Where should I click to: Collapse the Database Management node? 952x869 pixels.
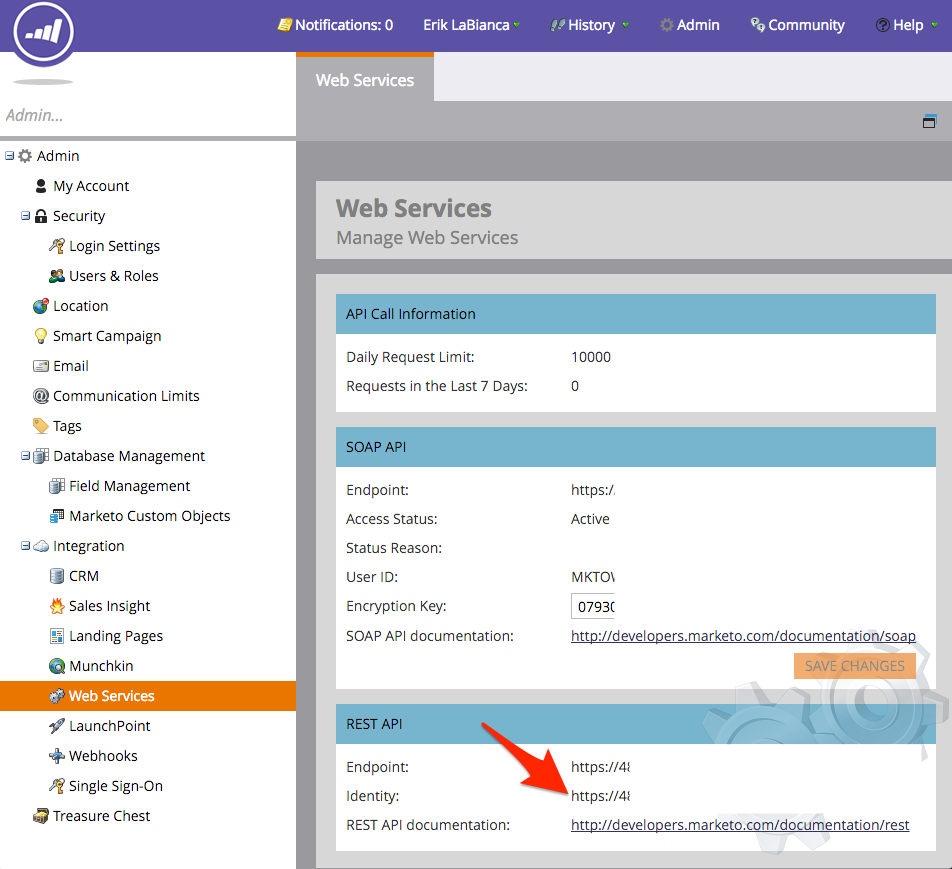[26, 455]
